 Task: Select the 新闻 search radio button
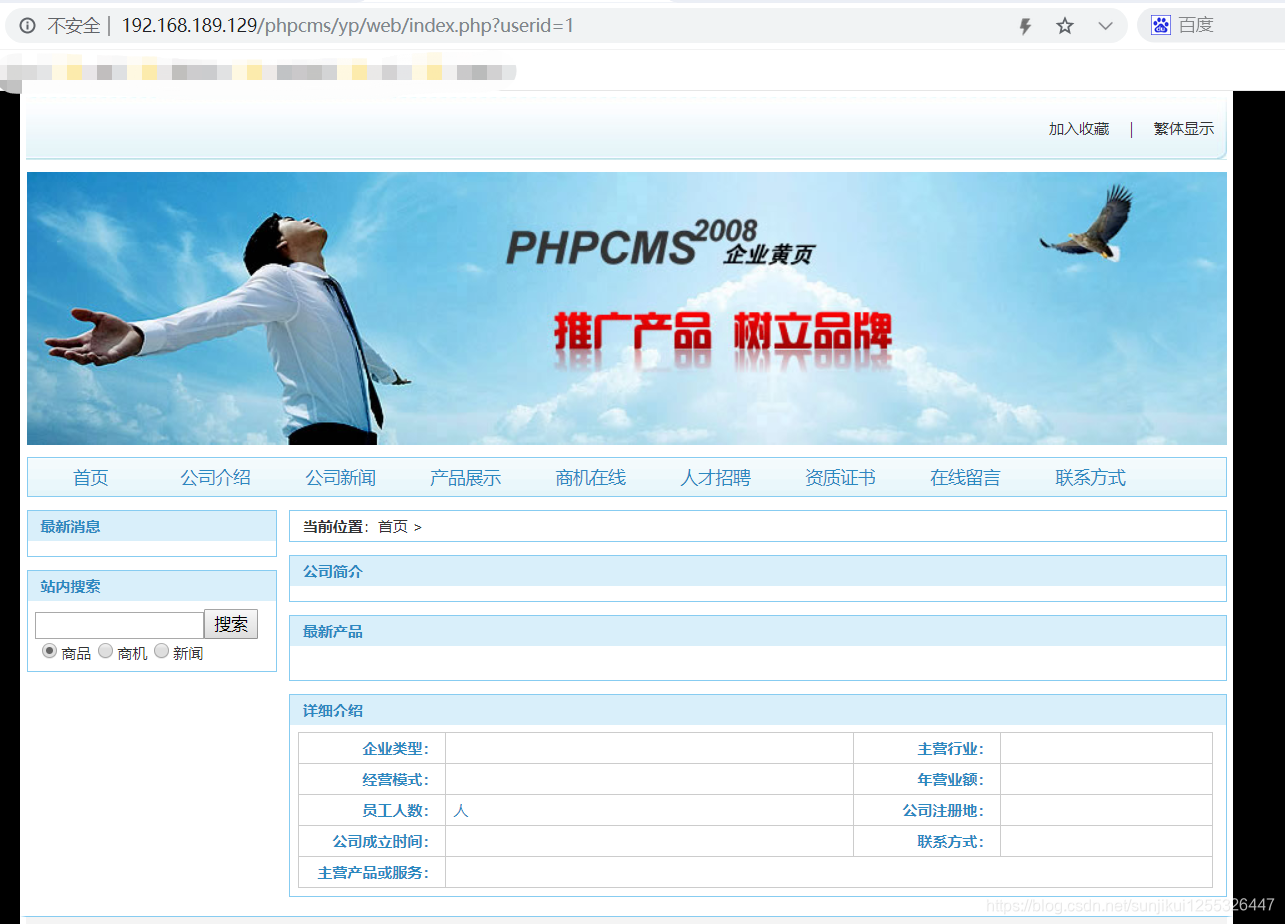161,651
